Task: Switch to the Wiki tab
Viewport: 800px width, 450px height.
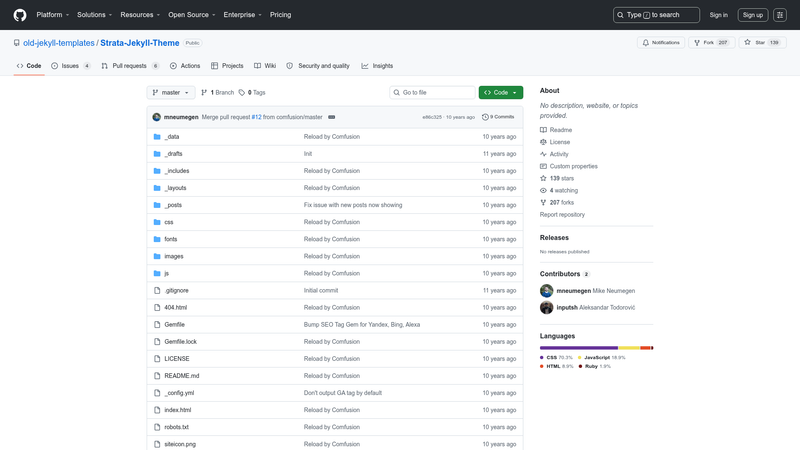Action: tap(265, 66)
